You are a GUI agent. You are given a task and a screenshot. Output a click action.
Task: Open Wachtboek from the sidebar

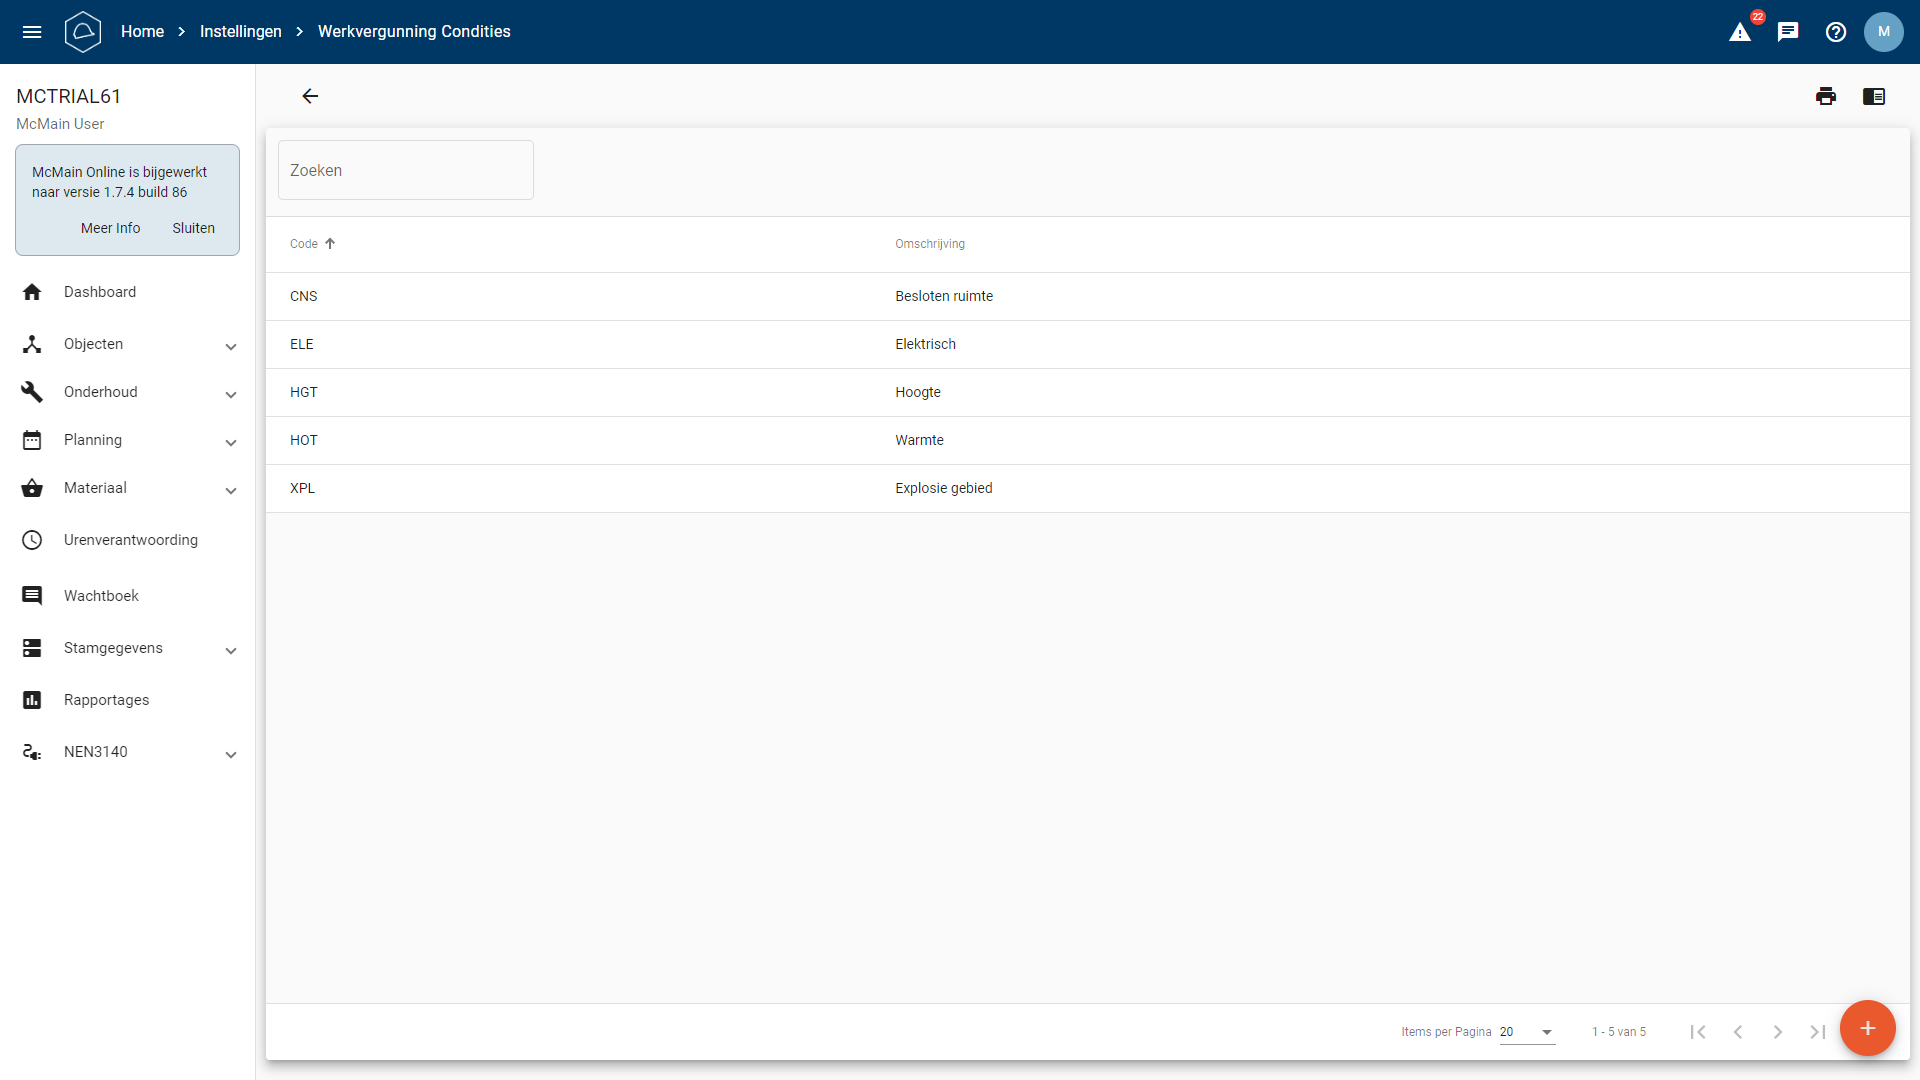(101, 596)
